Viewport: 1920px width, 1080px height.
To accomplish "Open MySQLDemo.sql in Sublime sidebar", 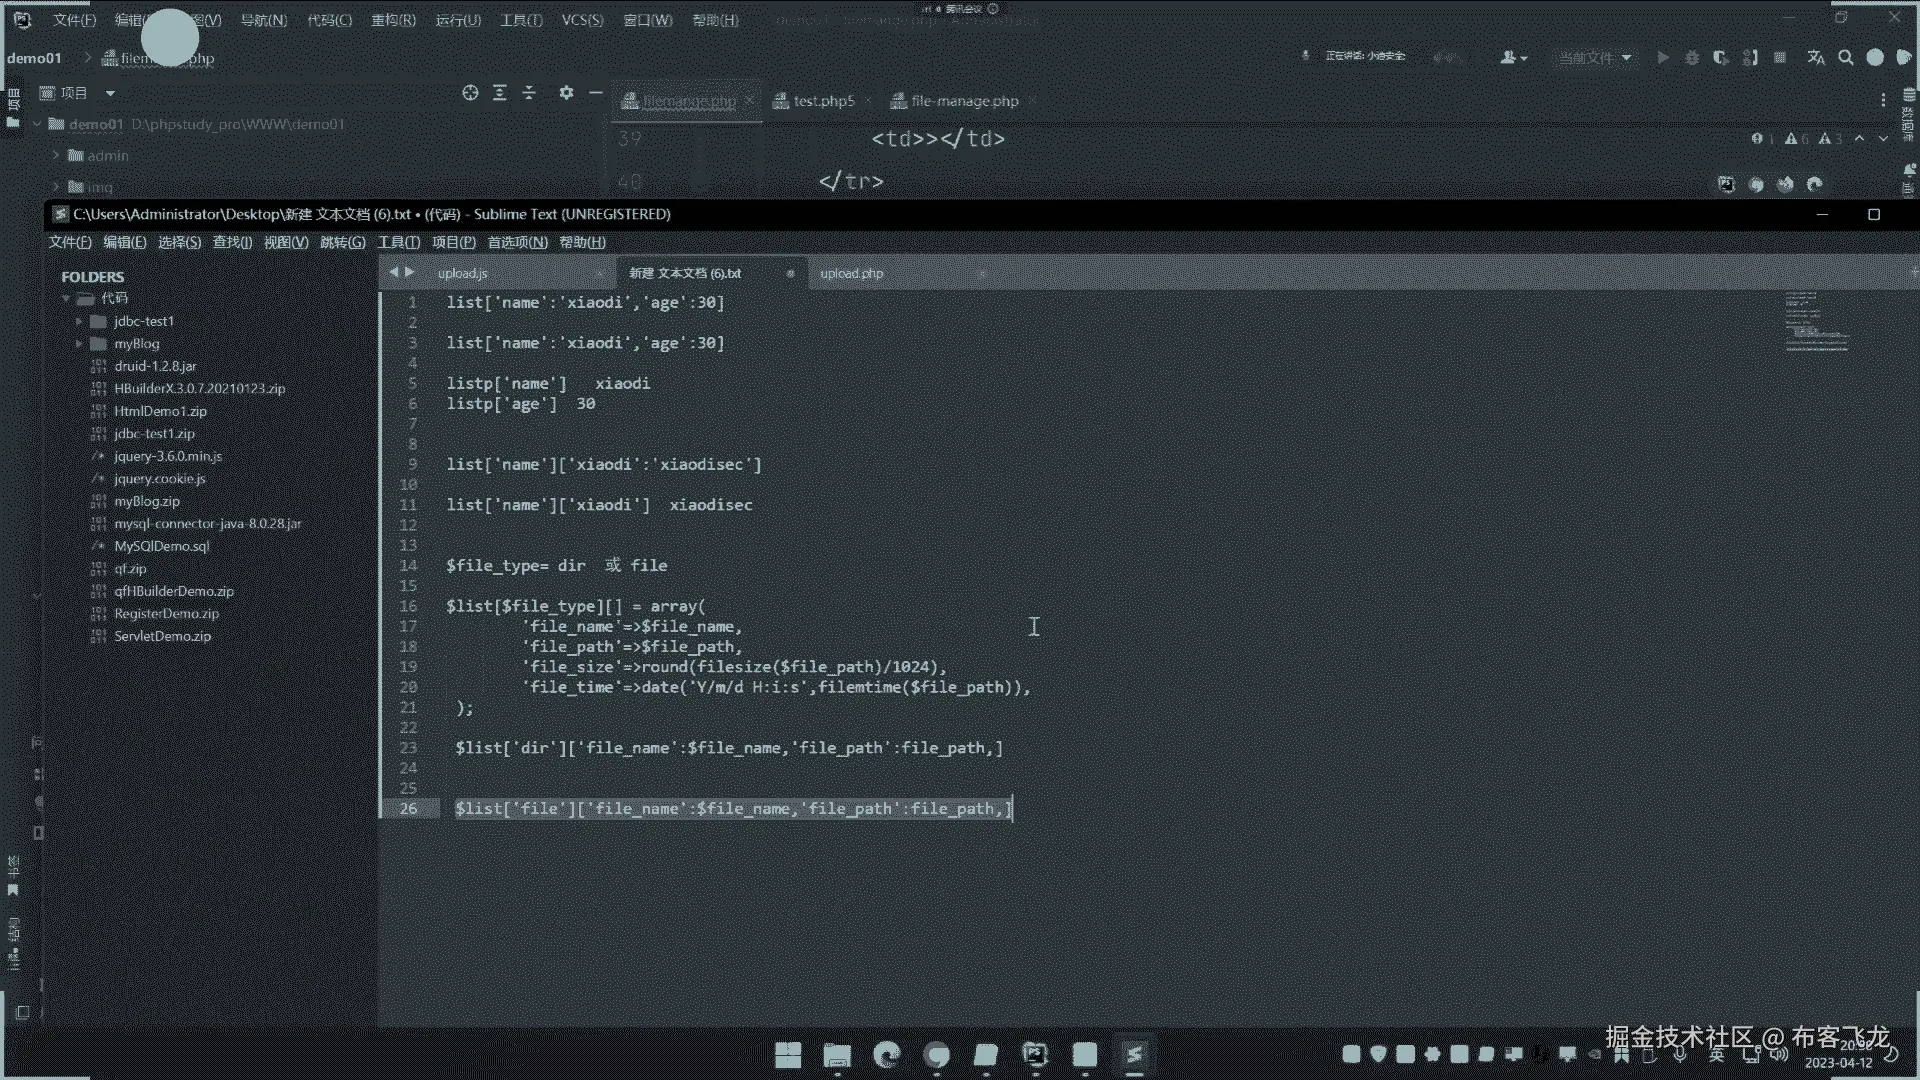I will [161, 546].
